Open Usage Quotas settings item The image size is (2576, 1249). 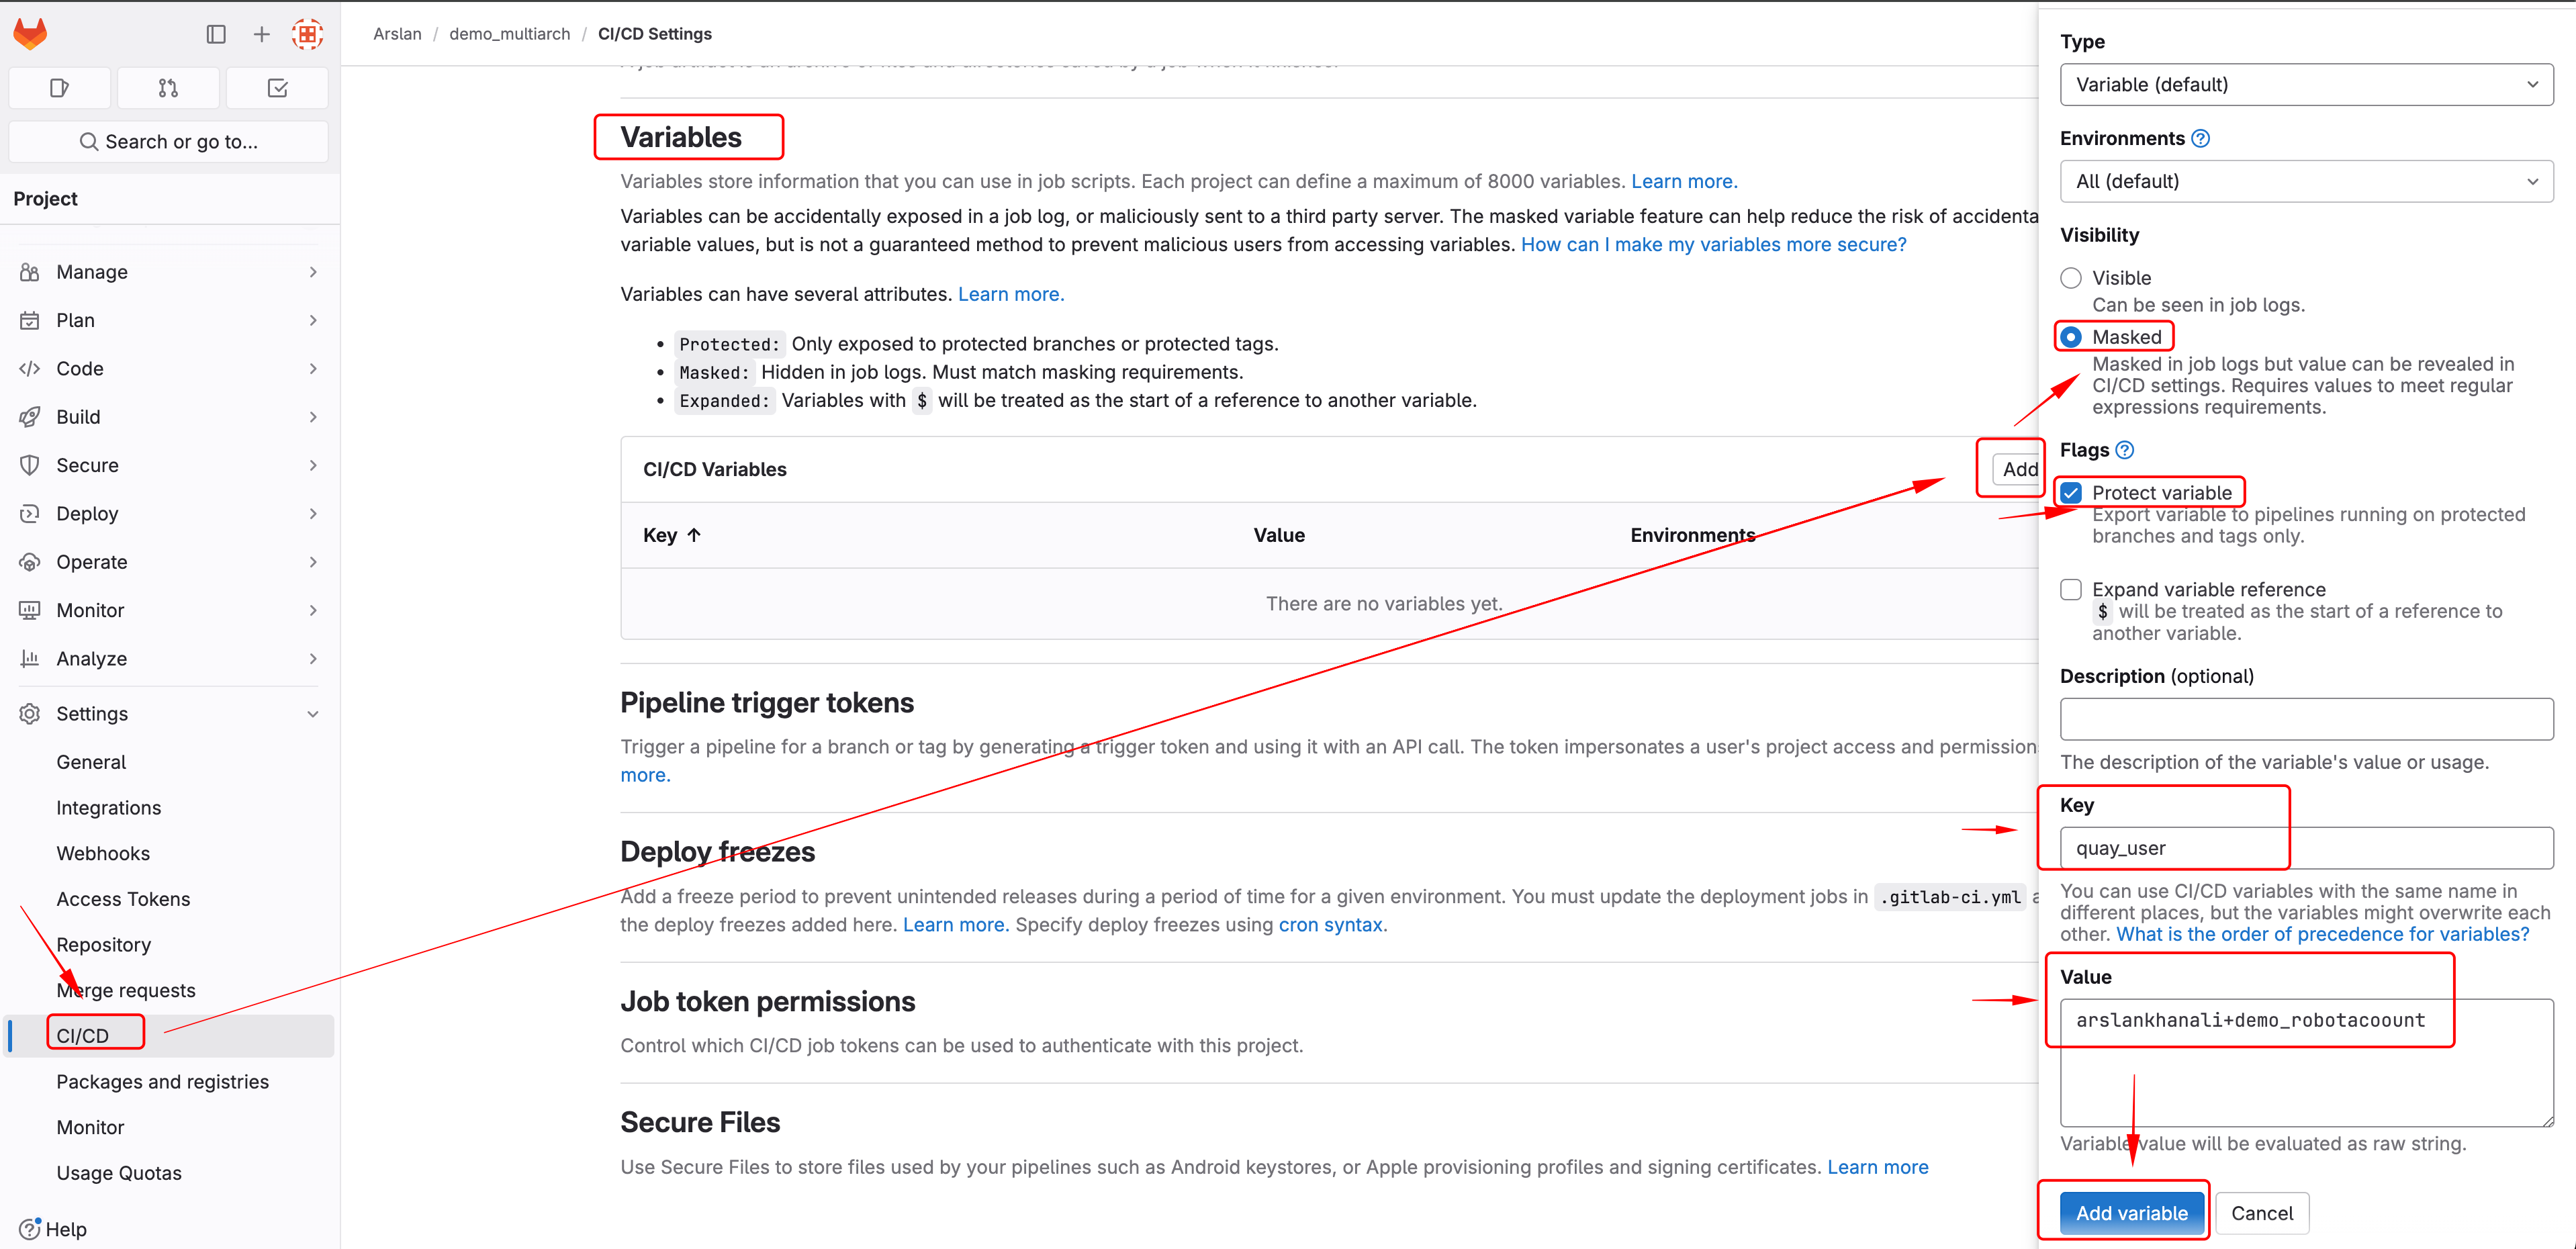[119, 1173]
